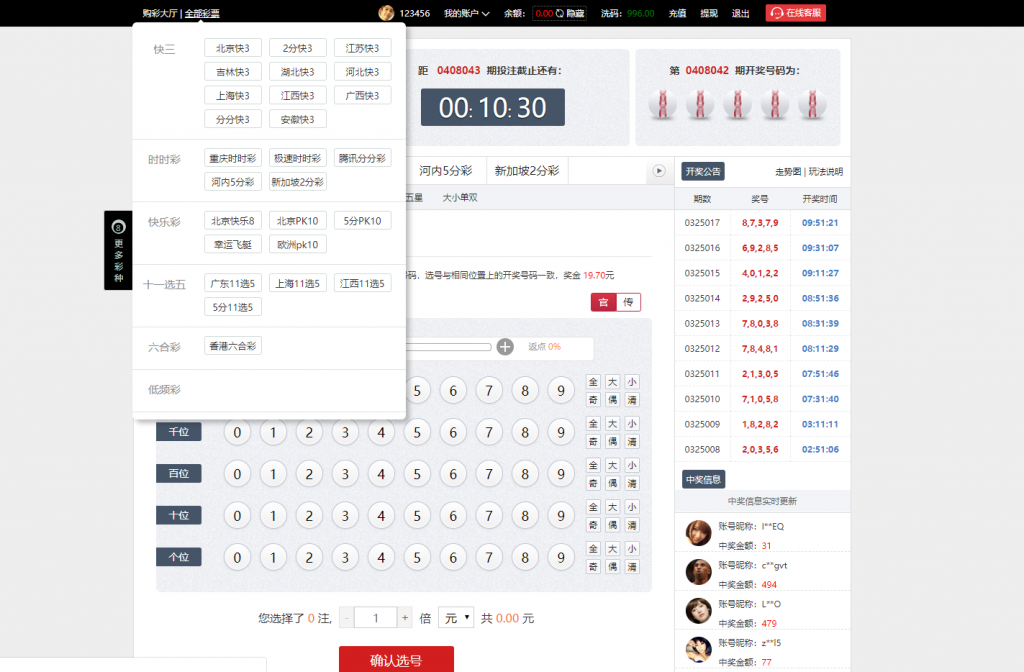Open the 全部彩票 lottery menu
The height and width of the screenshot is (672, 1024).
point(202,14)
